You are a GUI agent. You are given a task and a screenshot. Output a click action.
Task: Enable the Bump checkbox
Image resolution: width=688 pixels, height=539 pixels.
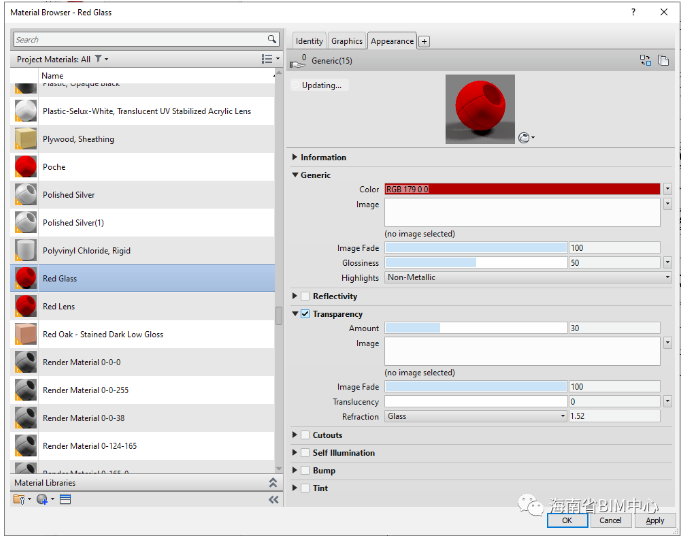pyautogui.click(x=306, y=471)
